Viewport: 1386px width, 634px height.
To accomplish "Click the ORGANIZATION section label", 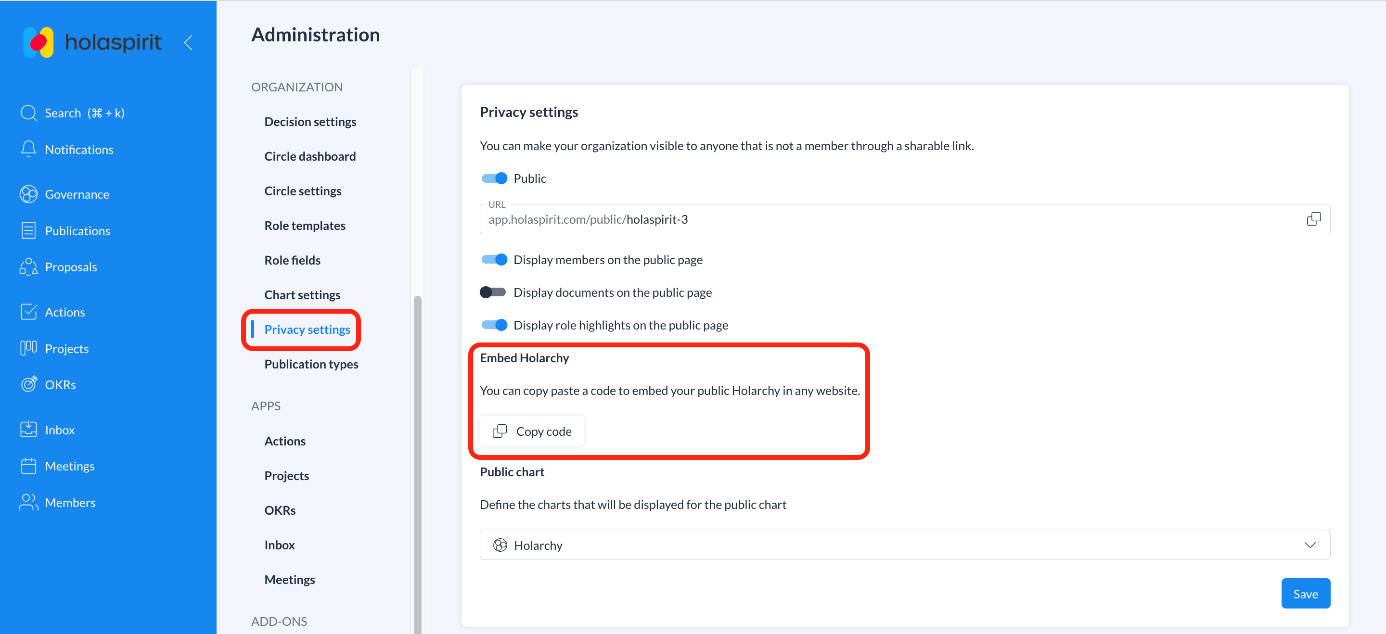I will (x=297, y=87).
